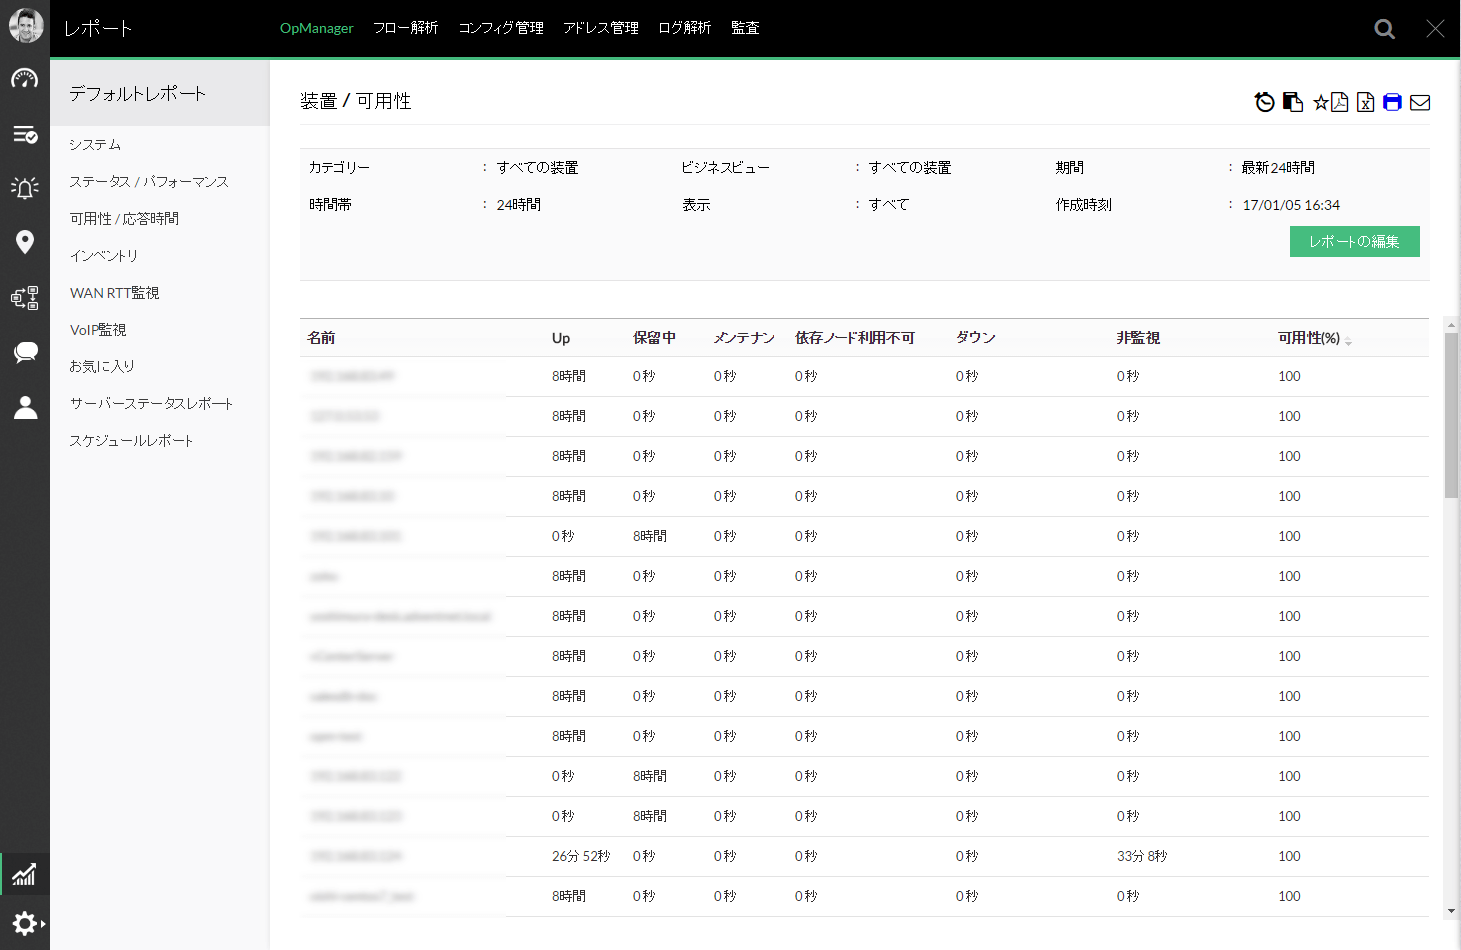The width and height of the screenshot is (1461, 950).
Task: Open the alarm bell icon in the sidebar
Action: pyautogui.click(x=25, y=188)
